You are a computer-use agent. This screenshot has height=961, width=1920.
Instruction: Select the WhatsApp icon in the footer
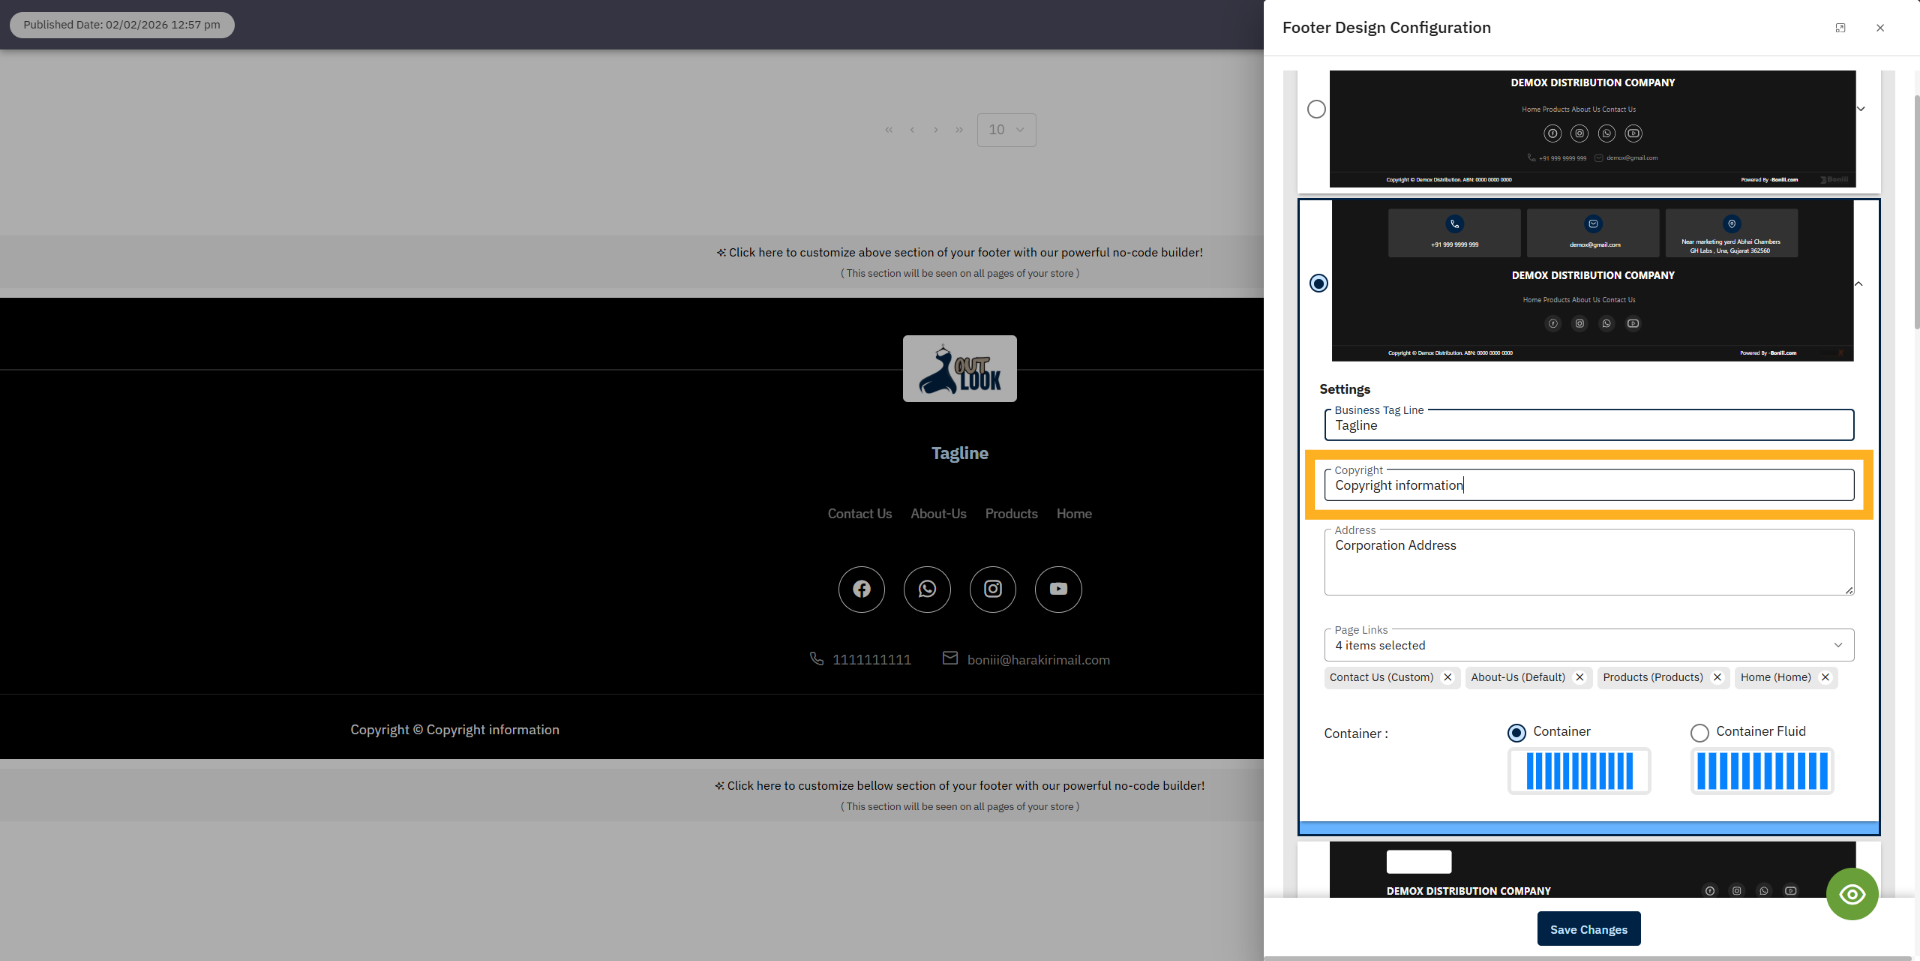[927, 589]
